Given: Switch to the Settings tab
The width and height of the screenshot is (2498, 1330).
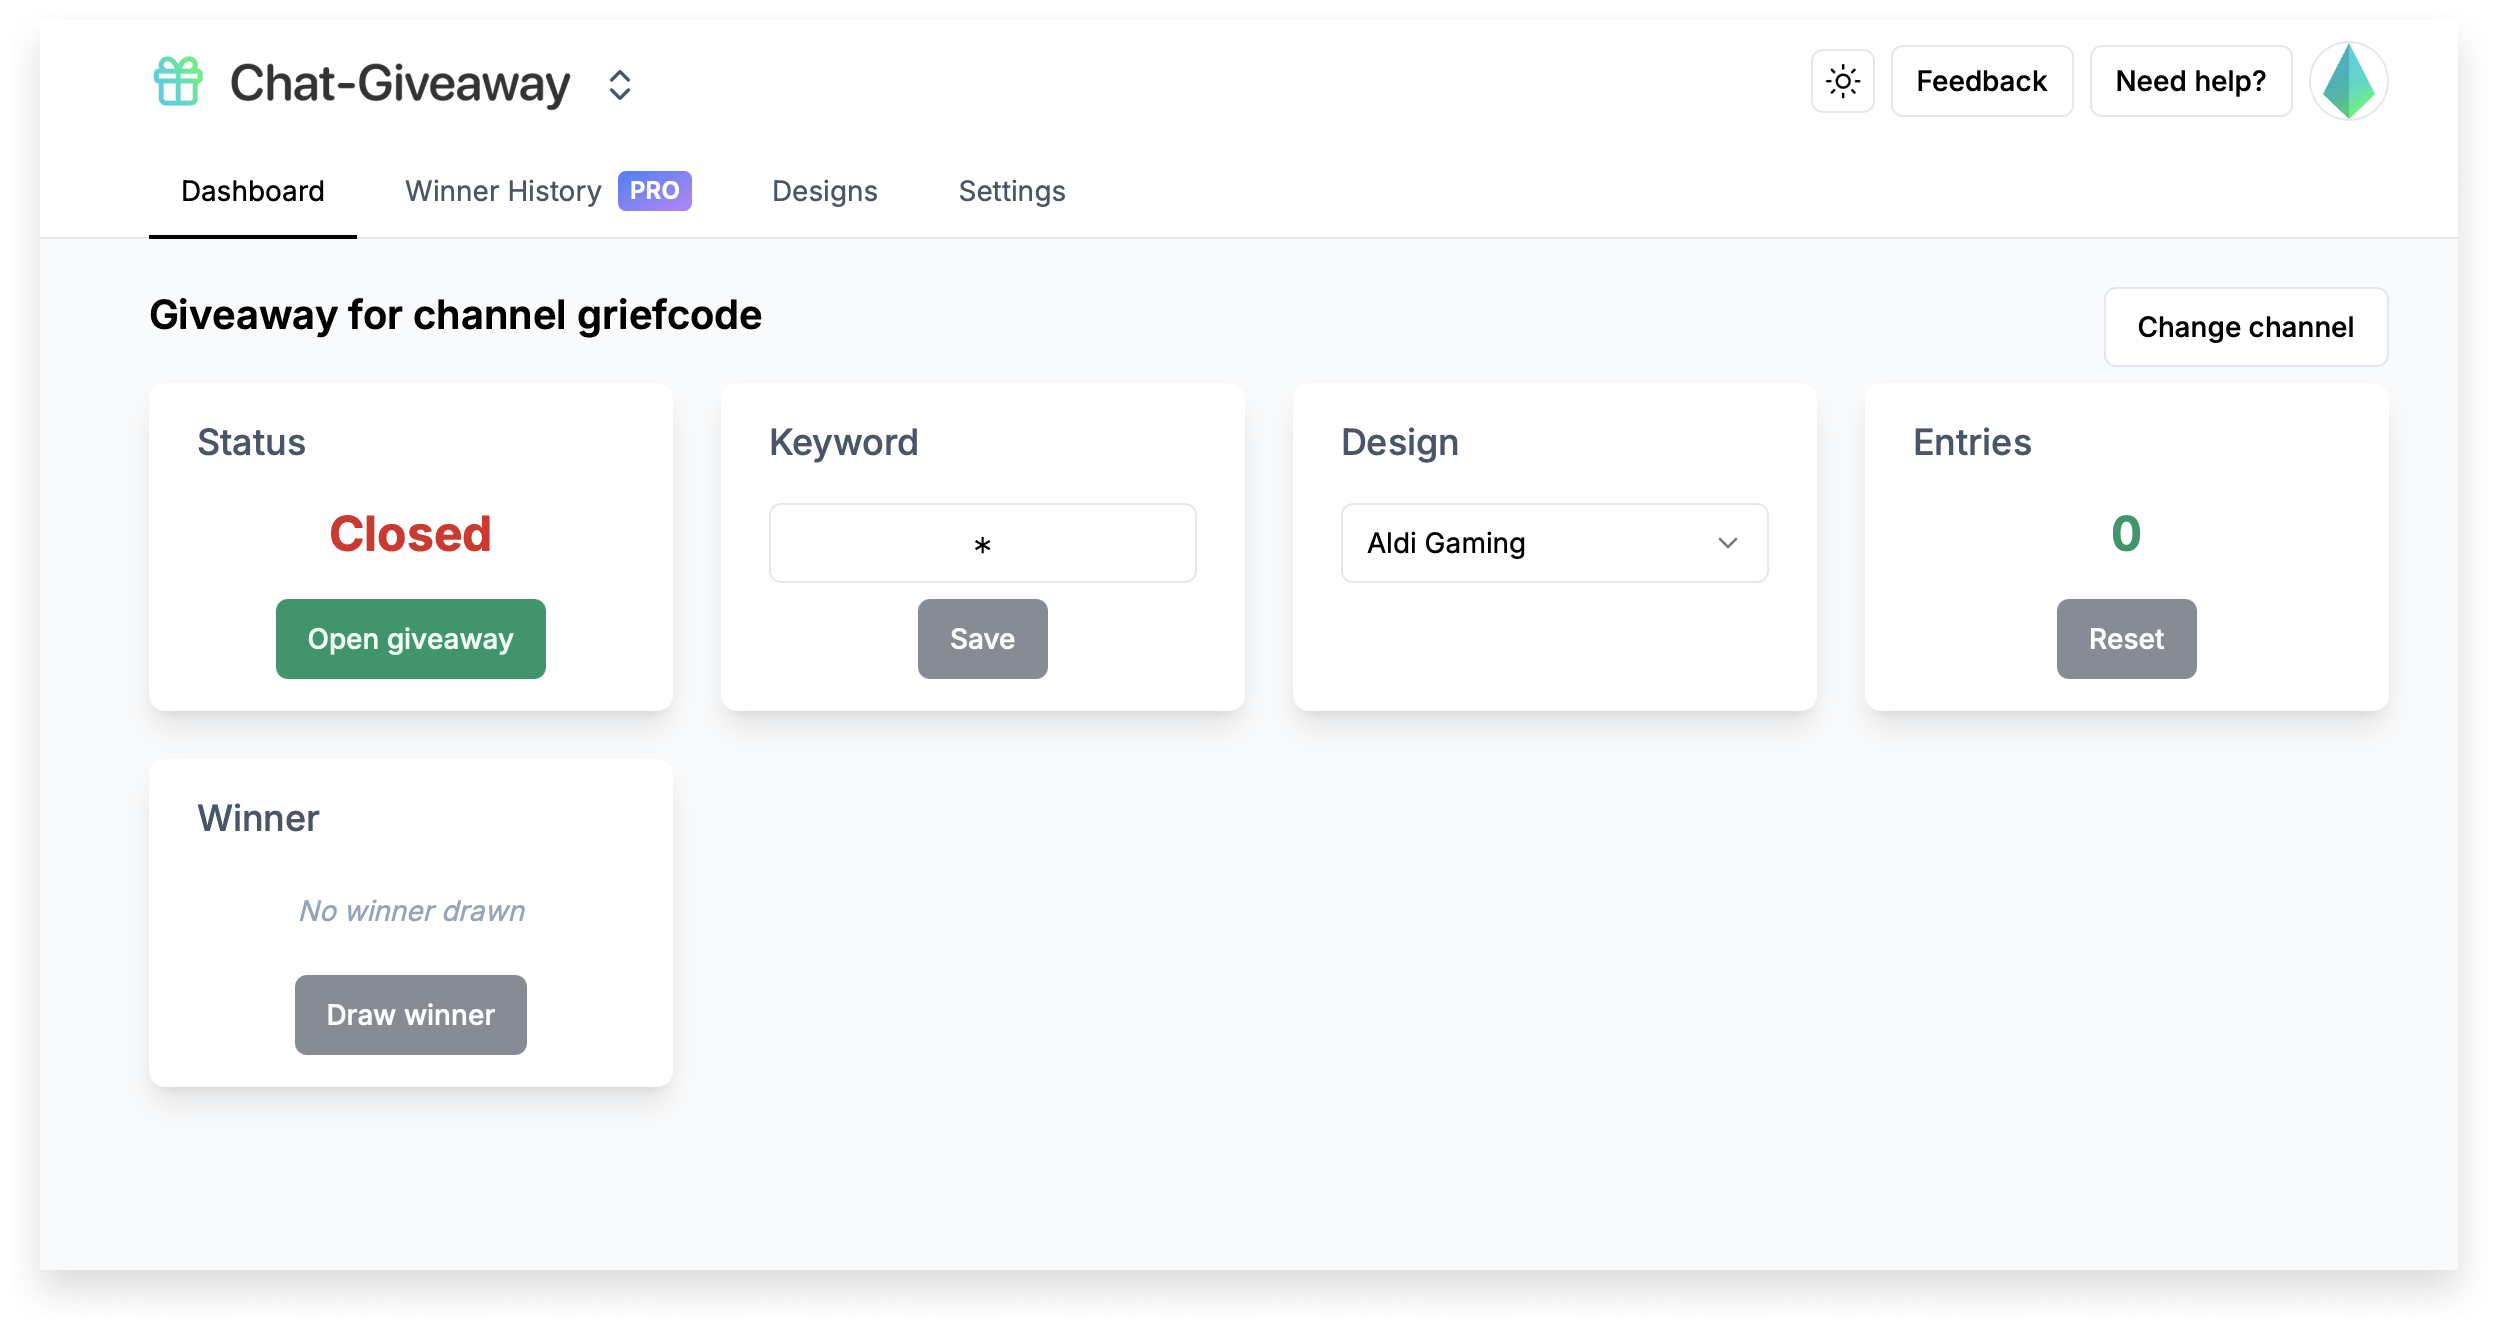Looking at the screenshot, I should pos(1013,190).
